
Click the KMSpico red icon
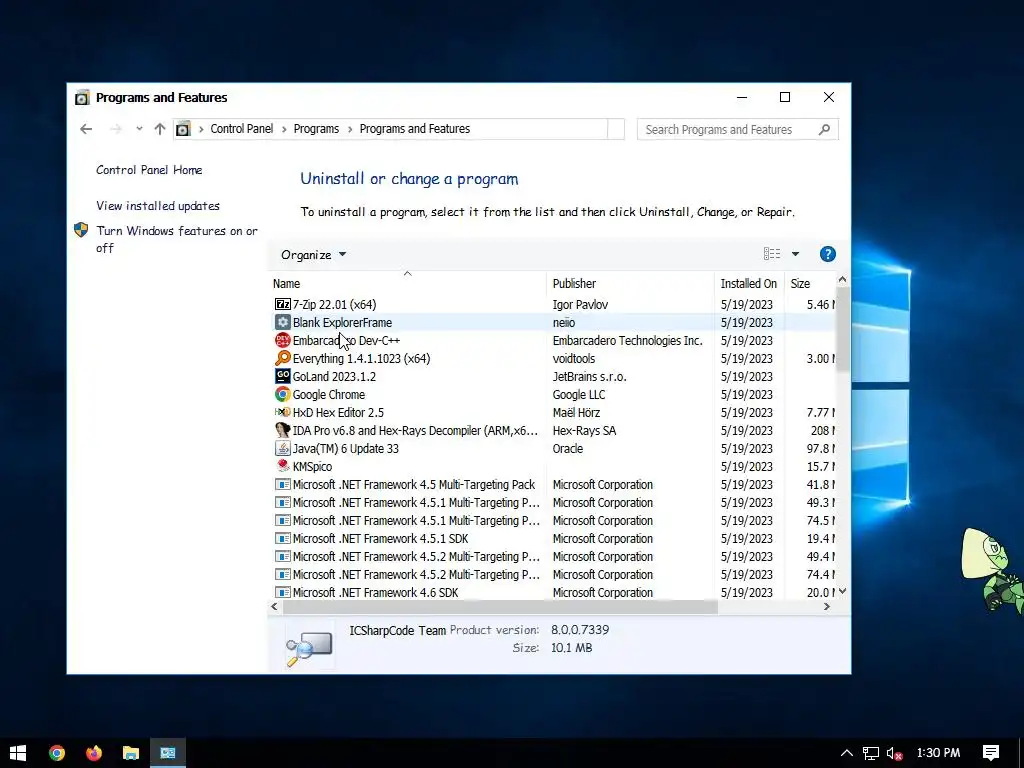283,466
